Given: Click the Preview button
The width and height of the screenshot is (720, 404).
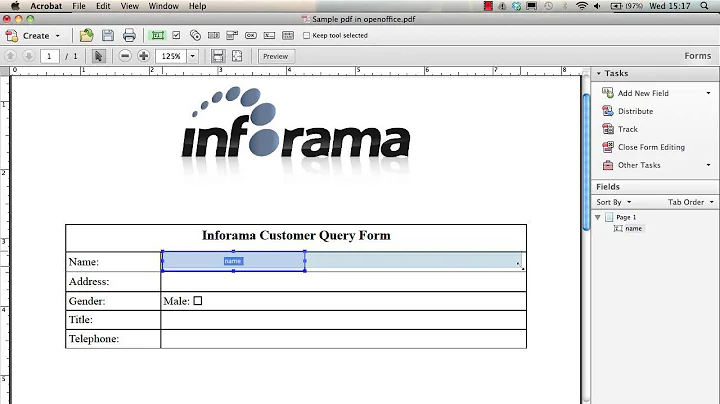Looking at the screenshot, I should [x=276, y=56].
